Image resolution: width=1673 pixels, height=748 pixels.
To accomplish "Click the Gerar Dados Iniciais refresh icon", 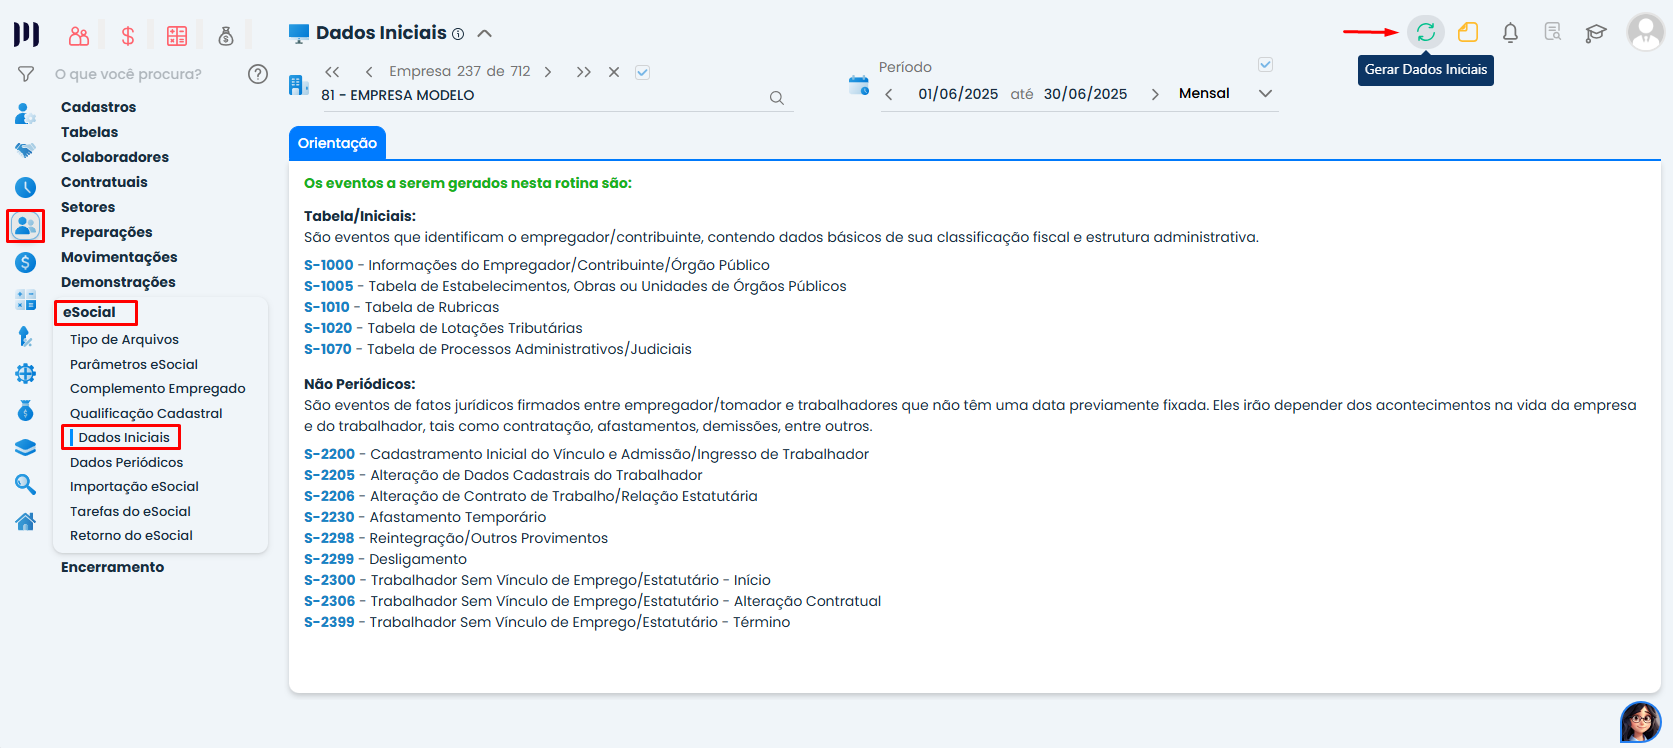I will [x=1425, y=32].
